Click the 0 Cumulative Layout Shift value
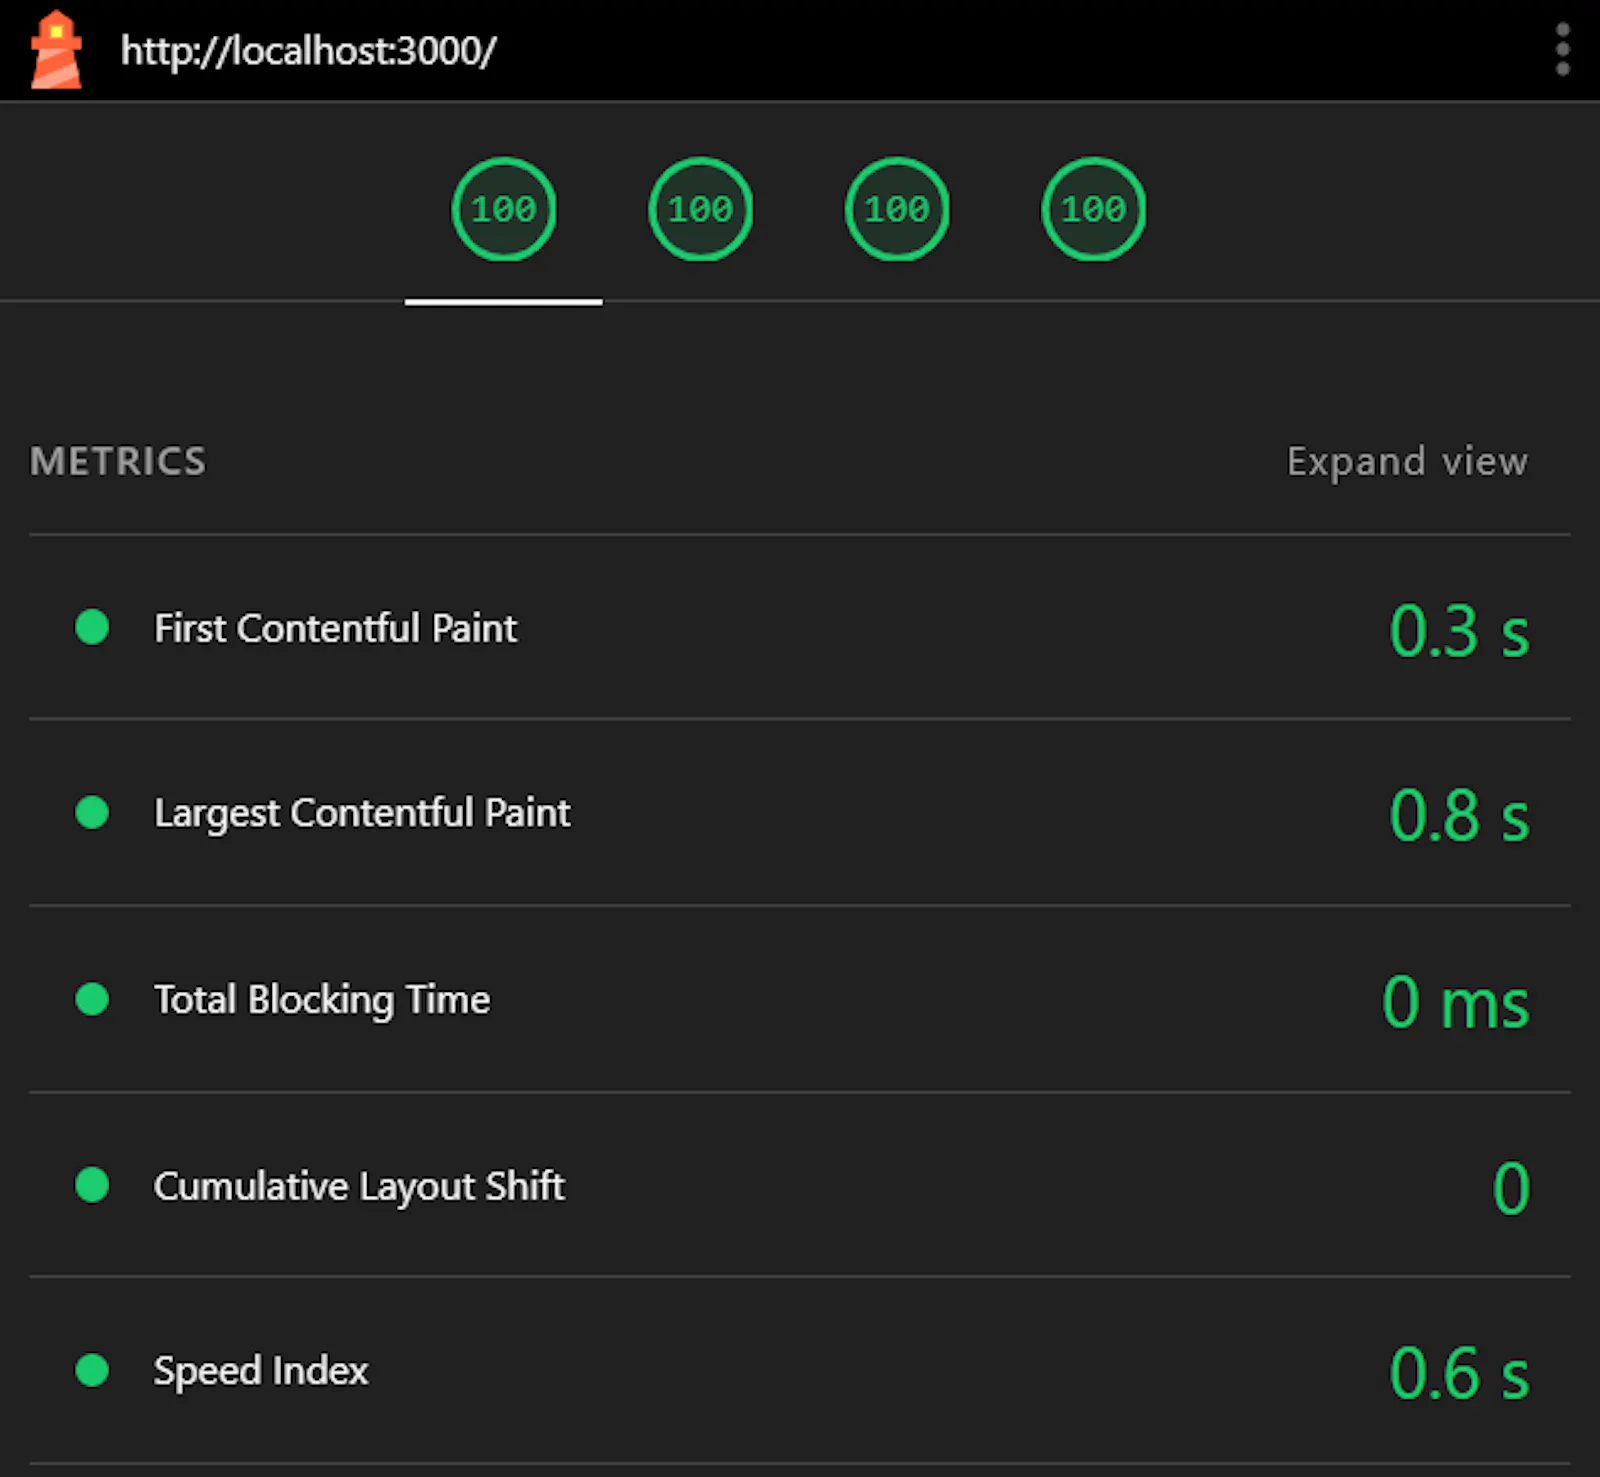Screen dimensions: 1600x1477 (1511, 1188)
